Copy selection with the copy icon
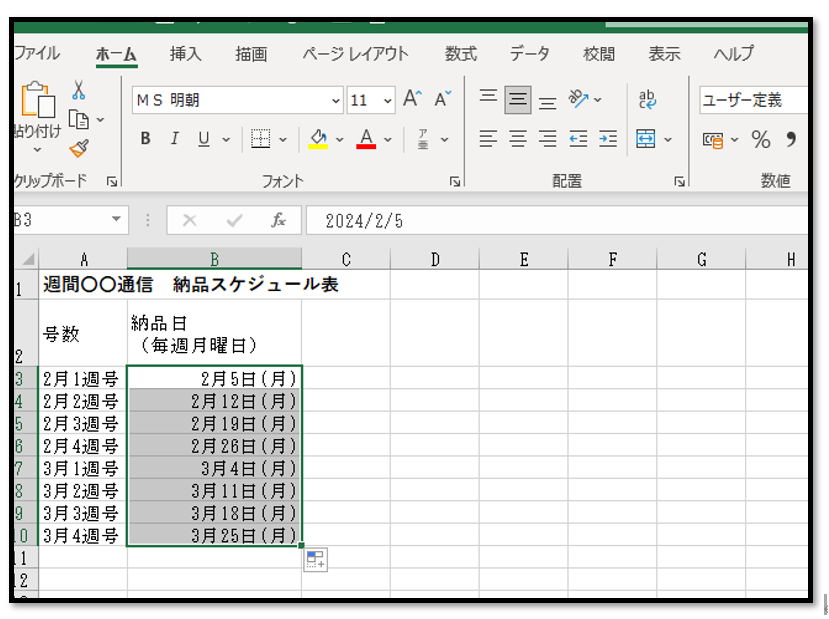Screen dimensions: 829x619 [x=79, y=120]
